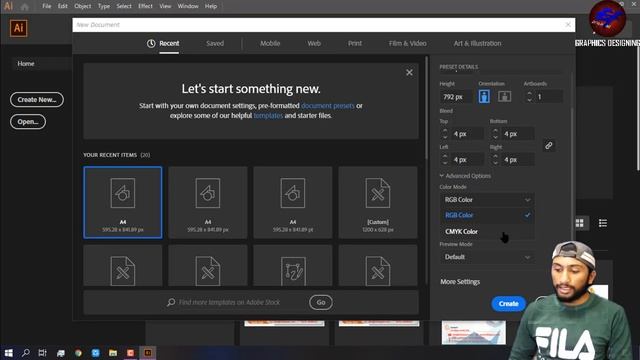Open the Web tab
The width and height of the screenshot is (640, 360).
[x=314, y=43]
